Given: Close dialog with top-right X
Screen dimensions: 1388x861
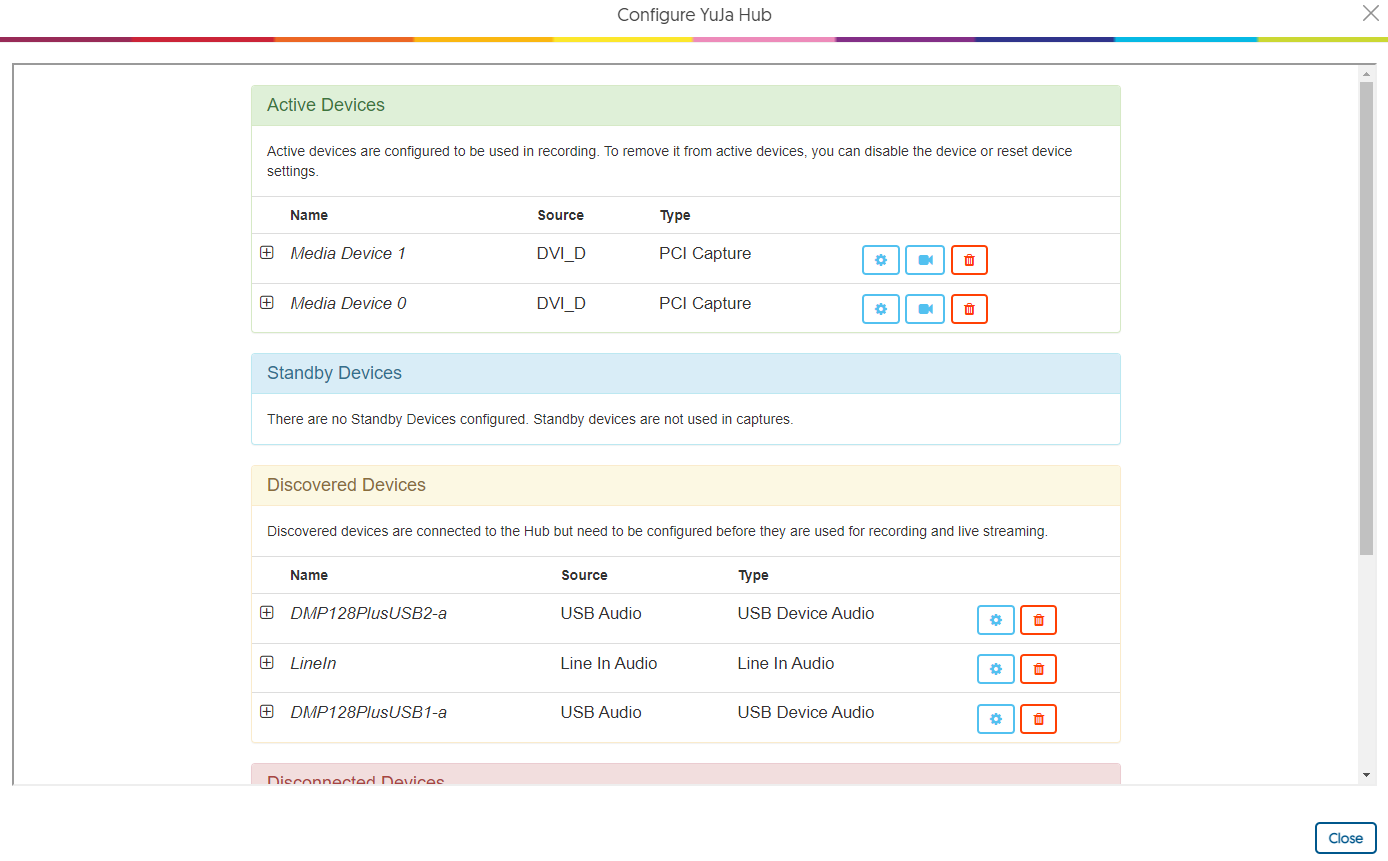Looking at the screenshot, I should pos(1370,13).
